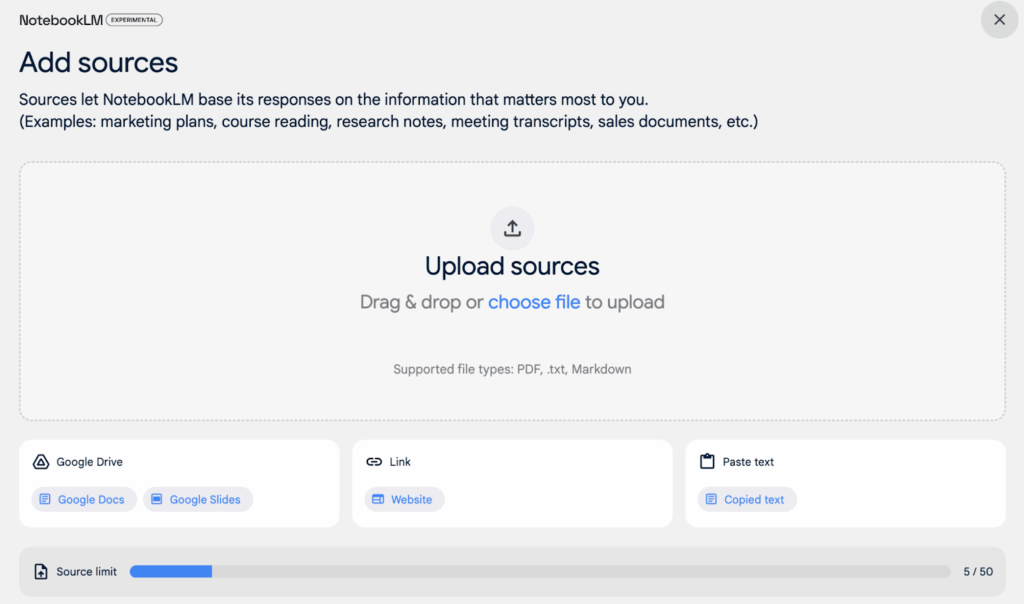Close the Add sources dialog
The image size is (1024, 604).
(x=999, y=19)
